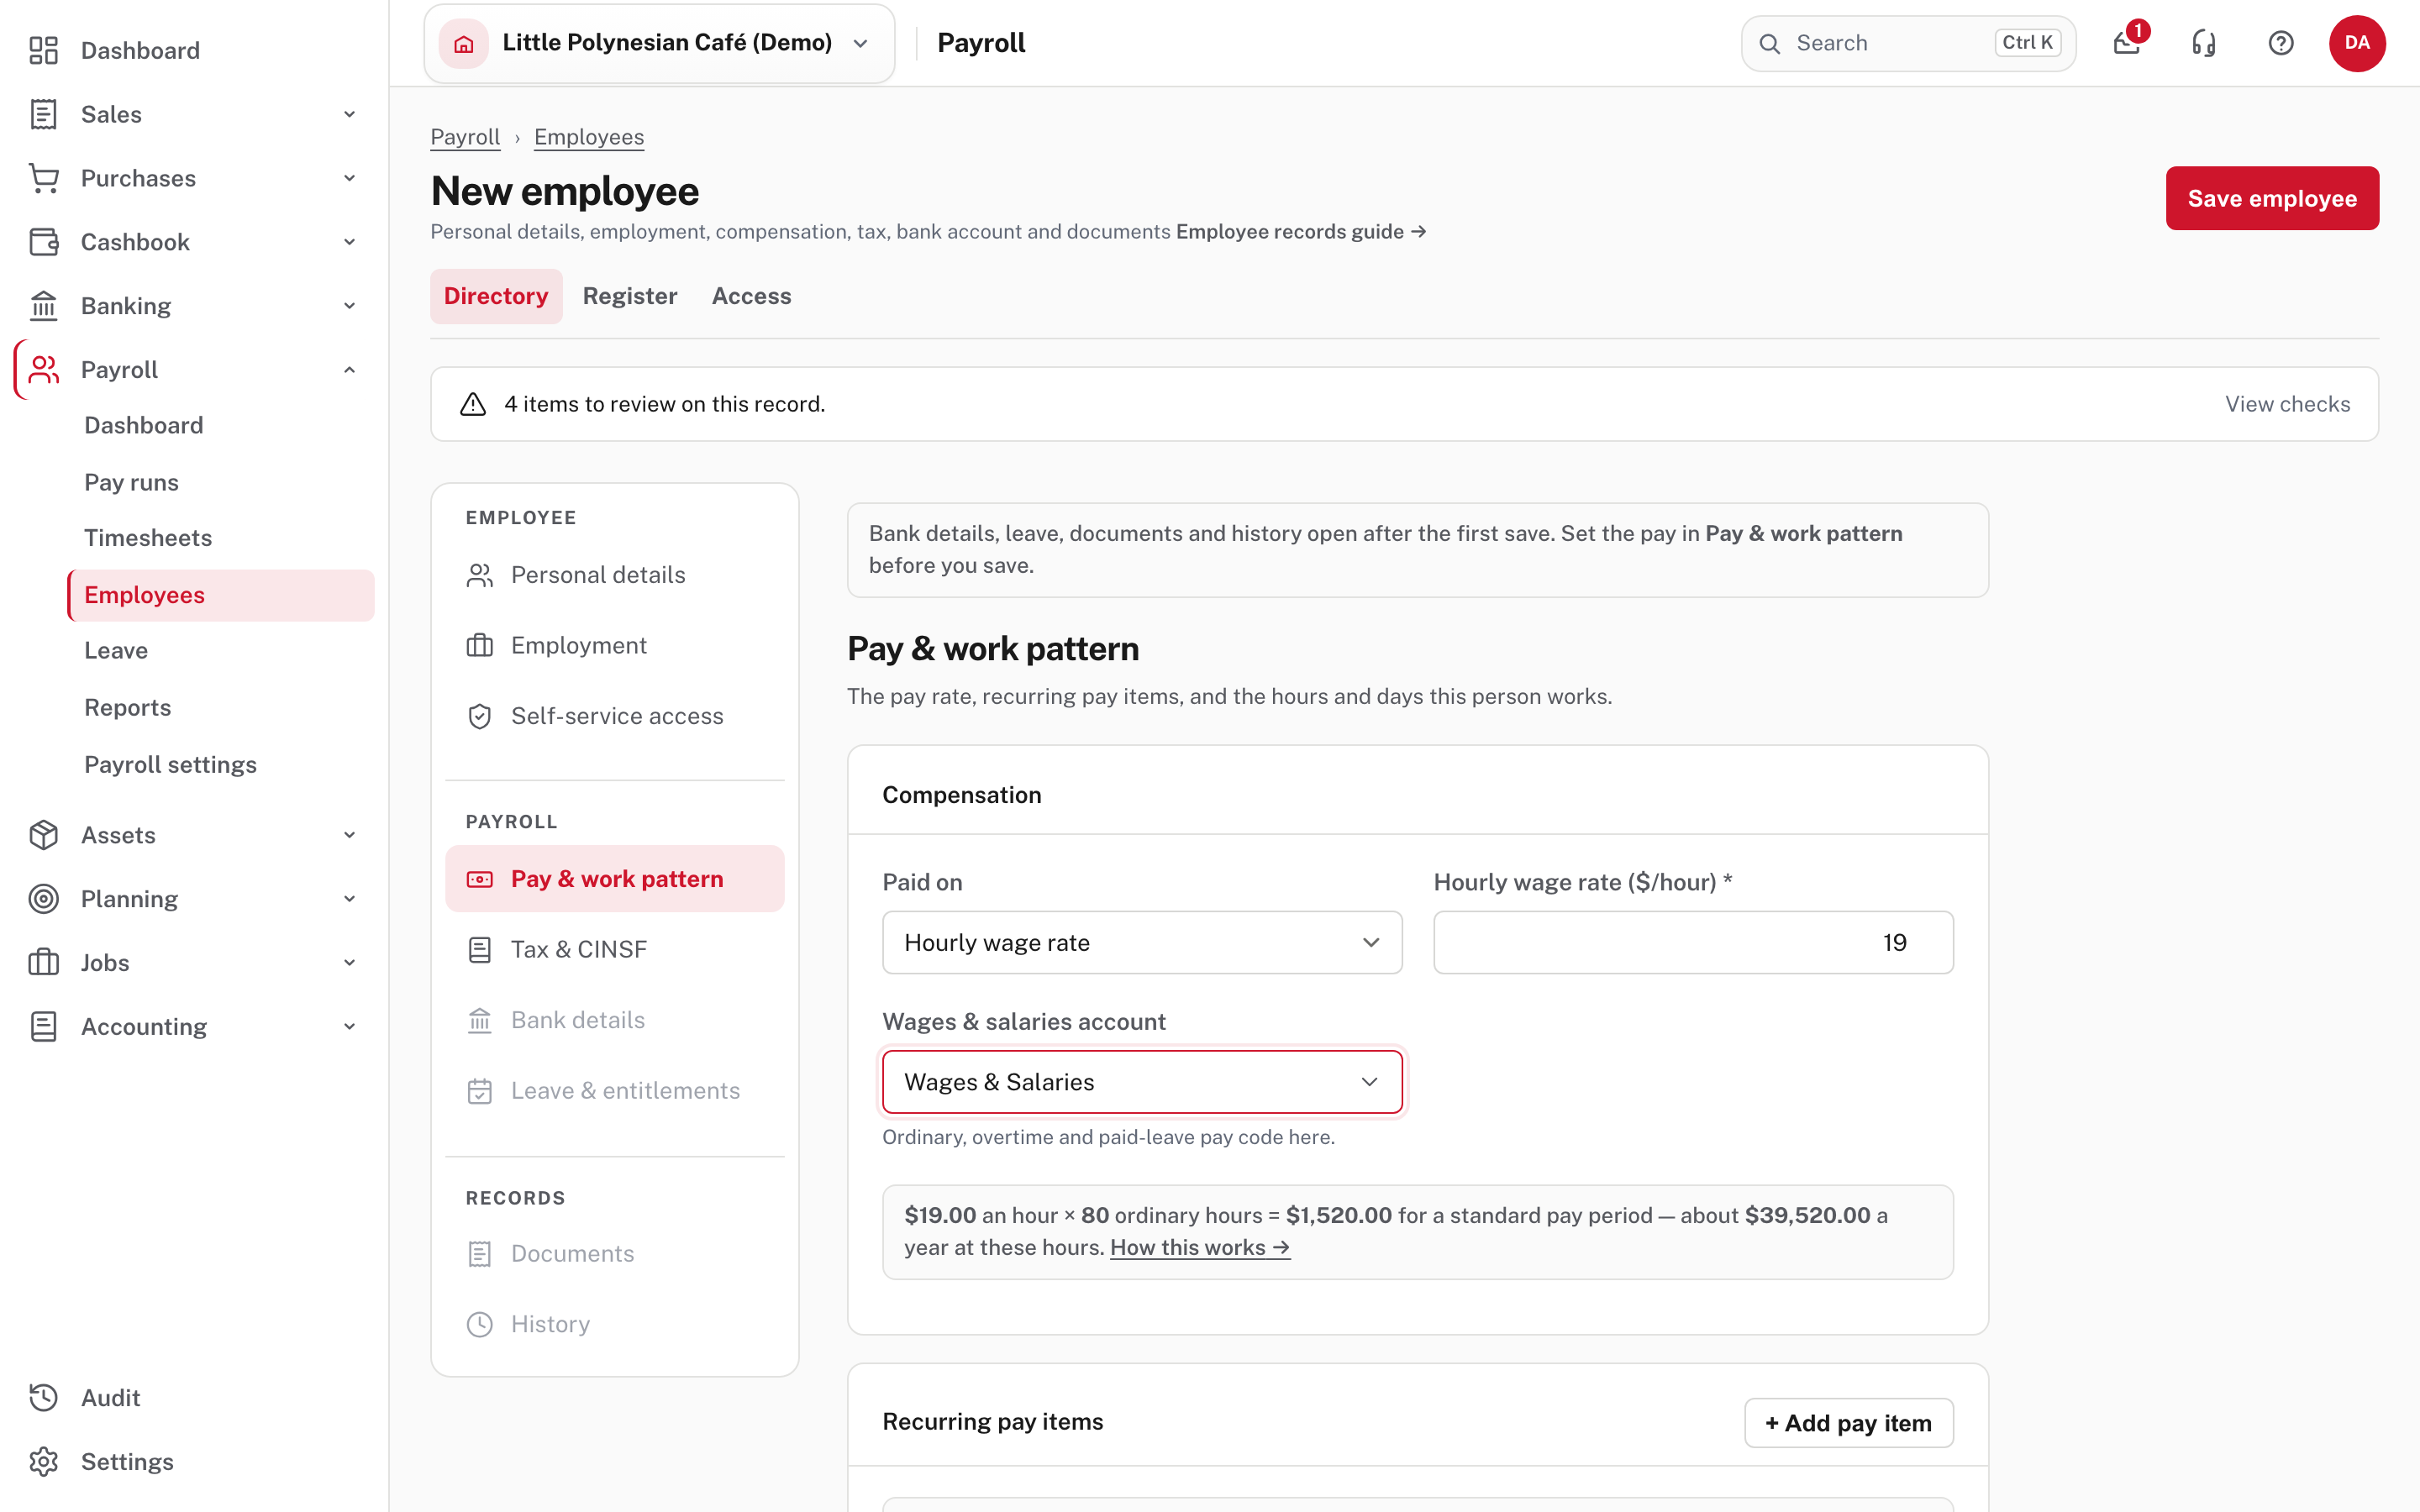Click the Tax & CINSF document icon

coord(480,949)
